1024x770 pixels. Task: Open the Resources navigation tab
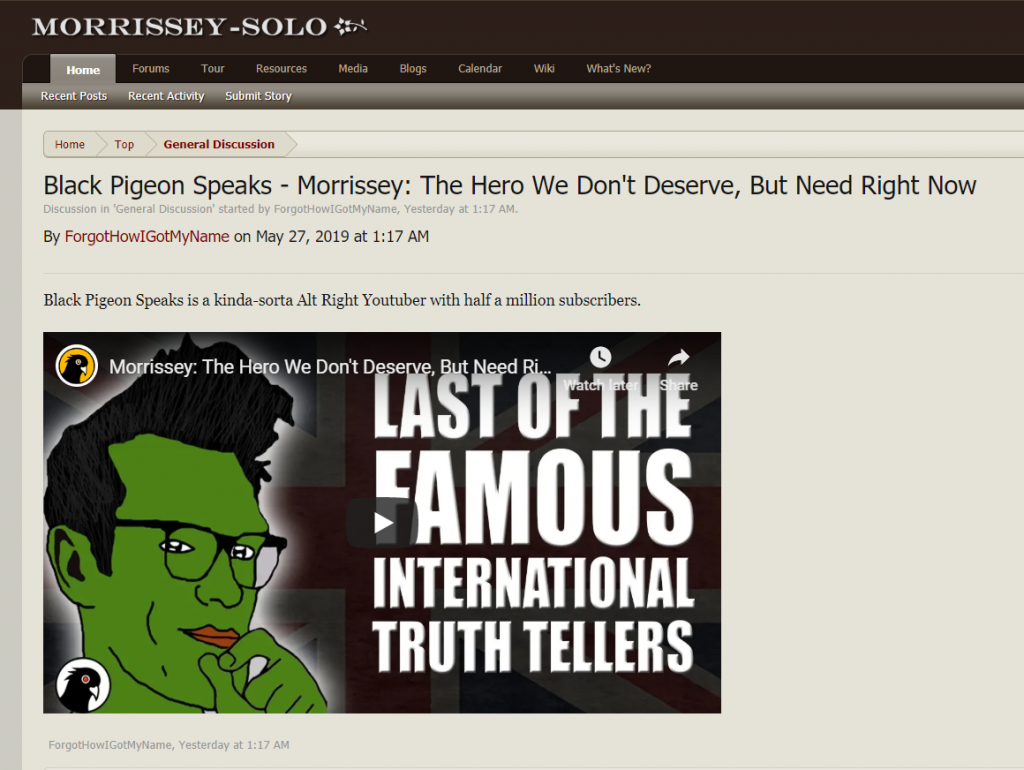point(281,69)
